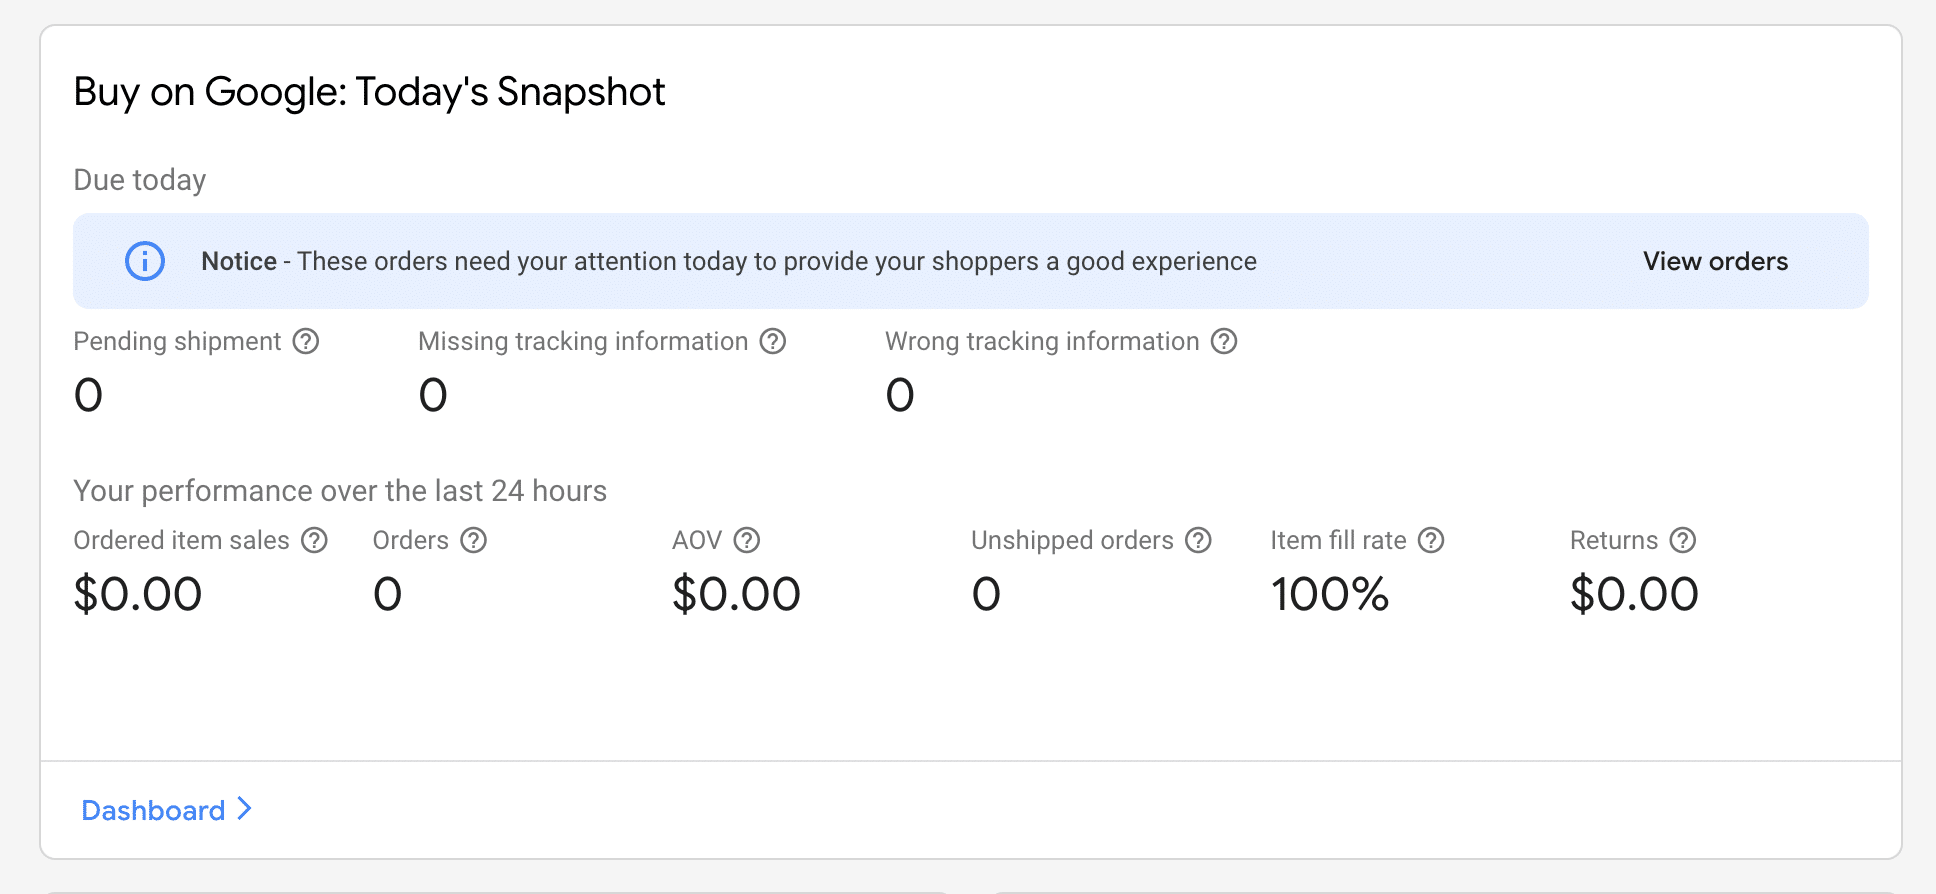Click the Unshipped orders count value

[x=986, y=594]
